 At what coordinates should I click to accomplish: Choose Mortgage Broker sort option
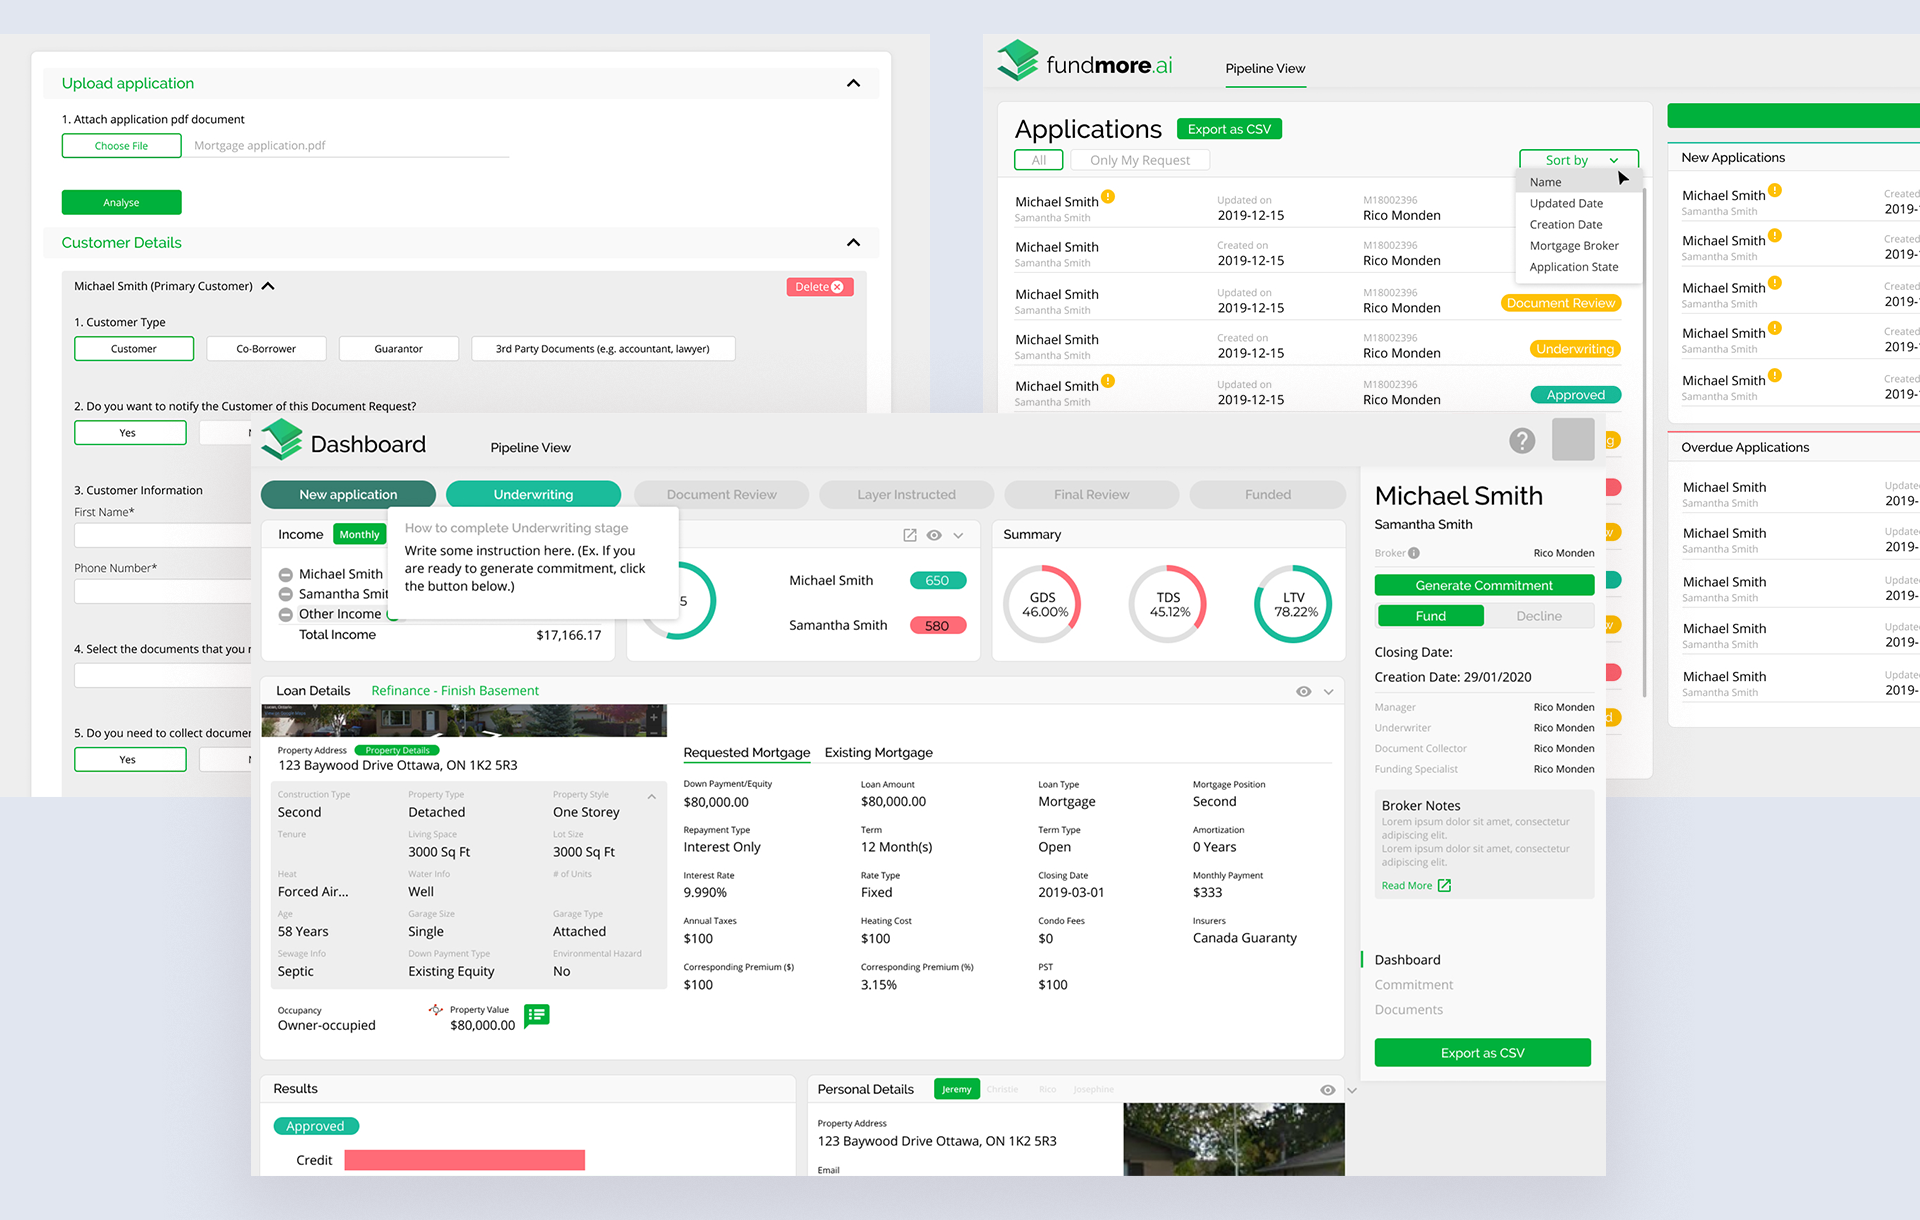pyautogui.click(x=1573, y=246)
